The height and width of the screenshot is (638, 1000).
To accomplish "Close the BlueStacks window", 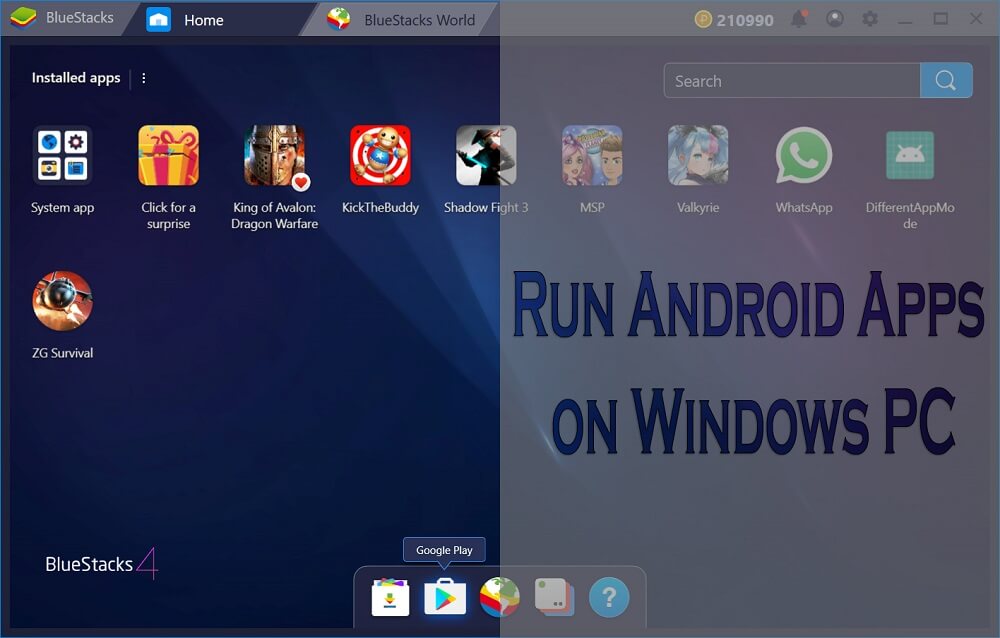I will 976,19.
